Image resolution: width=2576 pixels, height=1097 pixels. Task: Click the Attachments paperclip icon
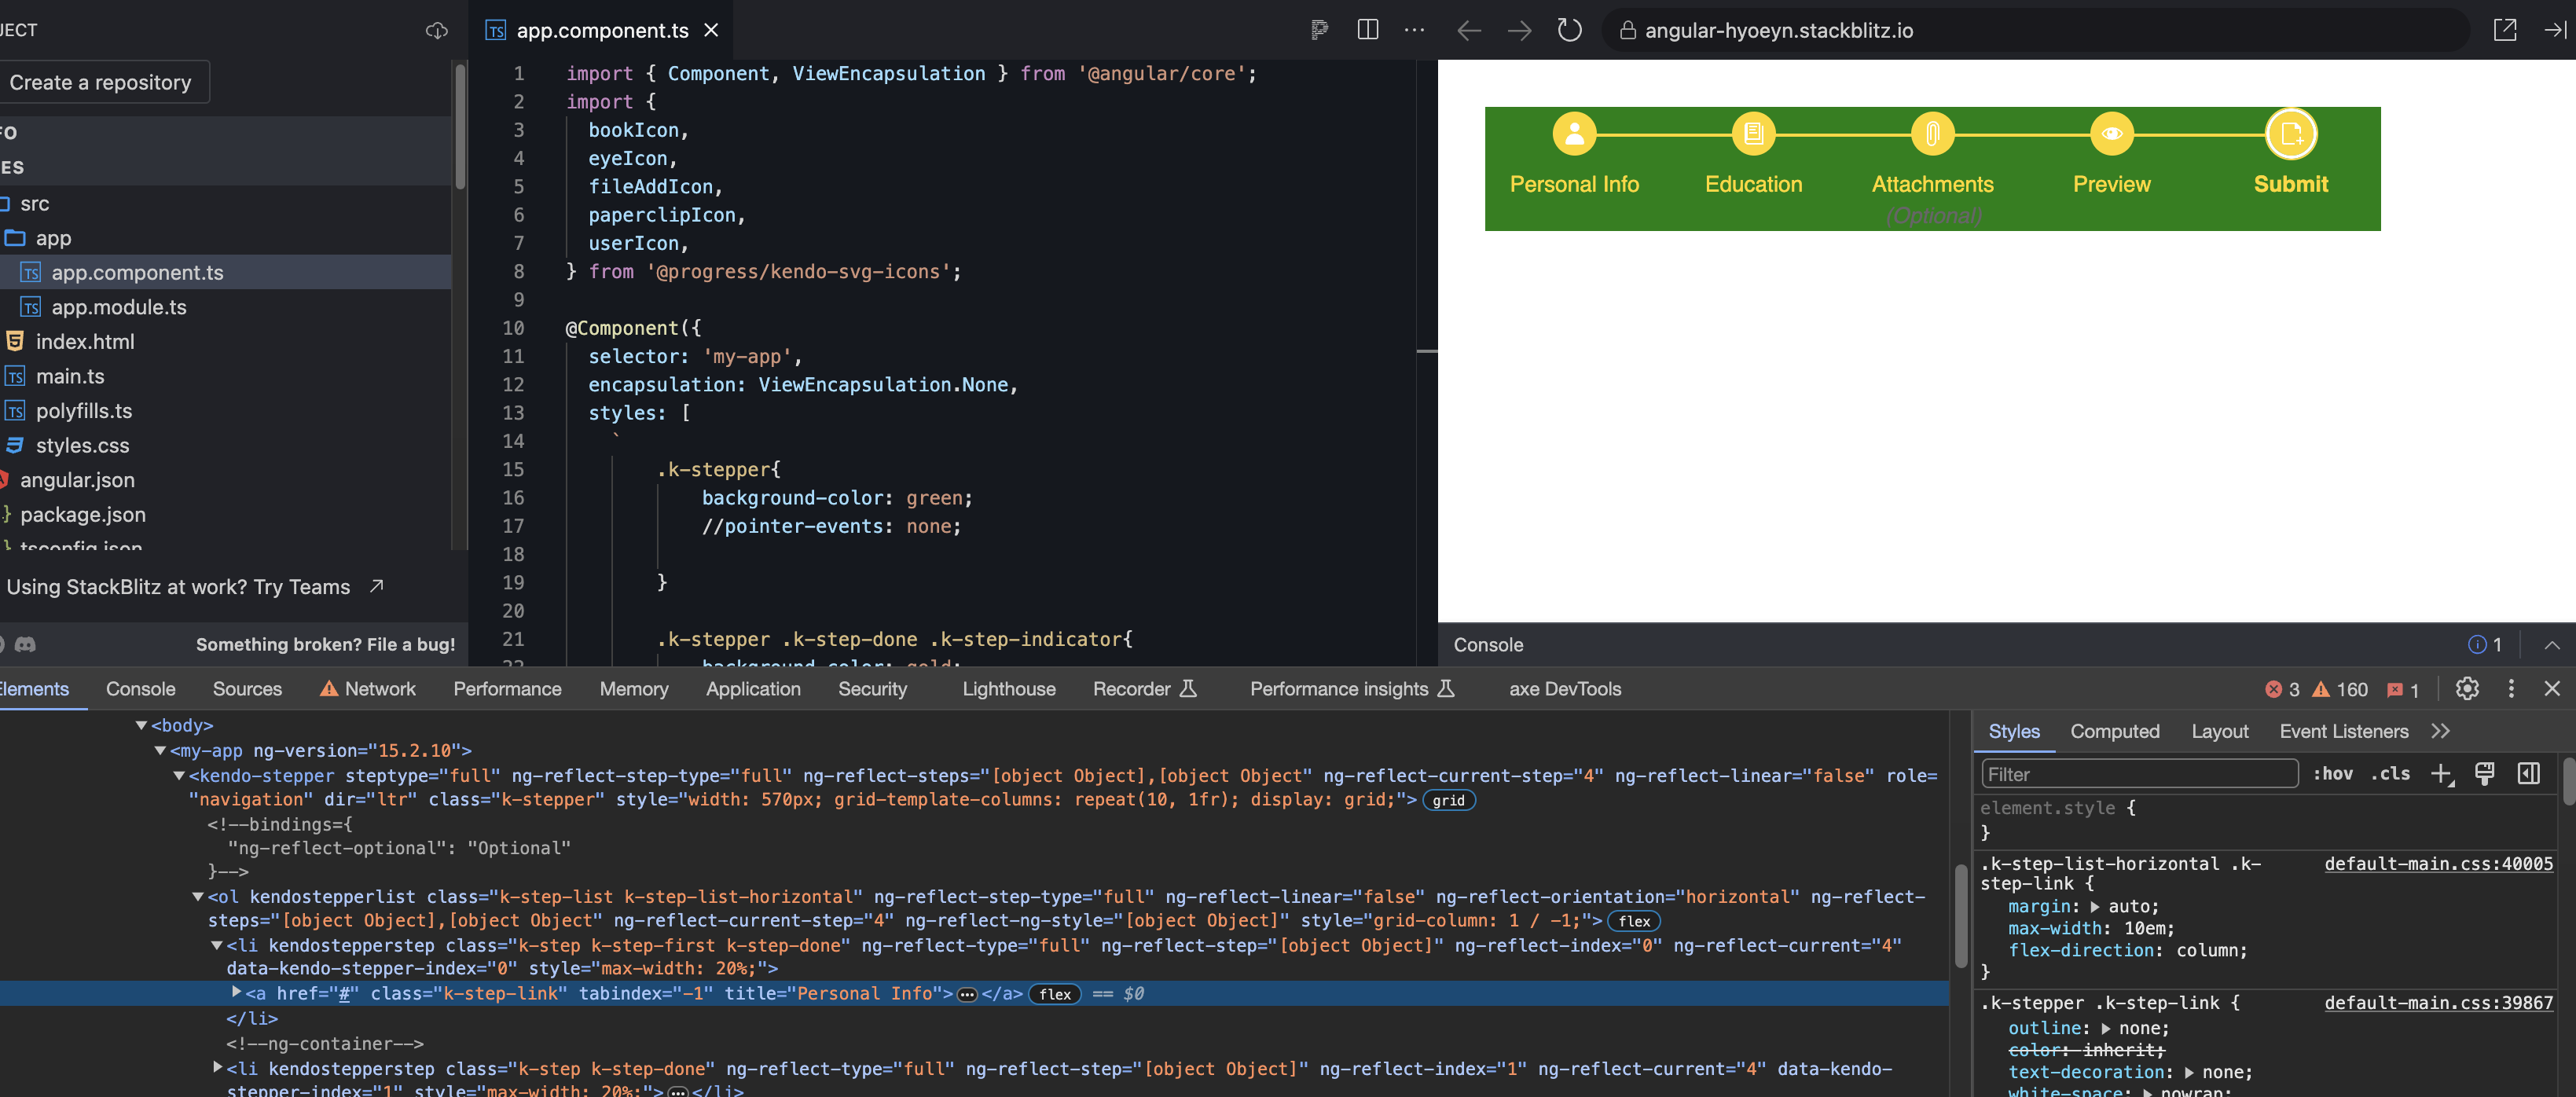(1932, 132)
